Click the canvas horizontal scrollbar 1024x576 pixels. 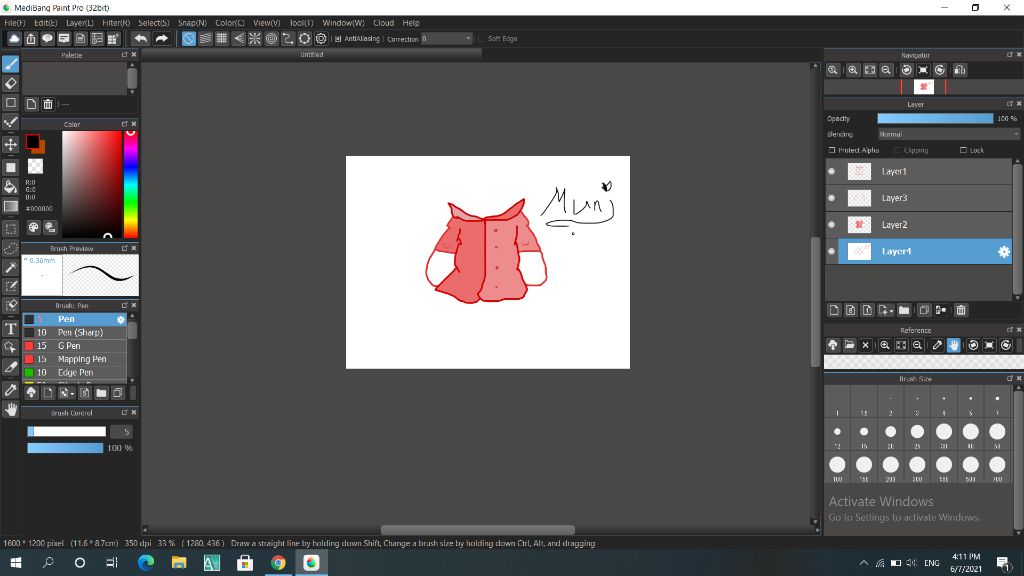[x=477, y=530]
